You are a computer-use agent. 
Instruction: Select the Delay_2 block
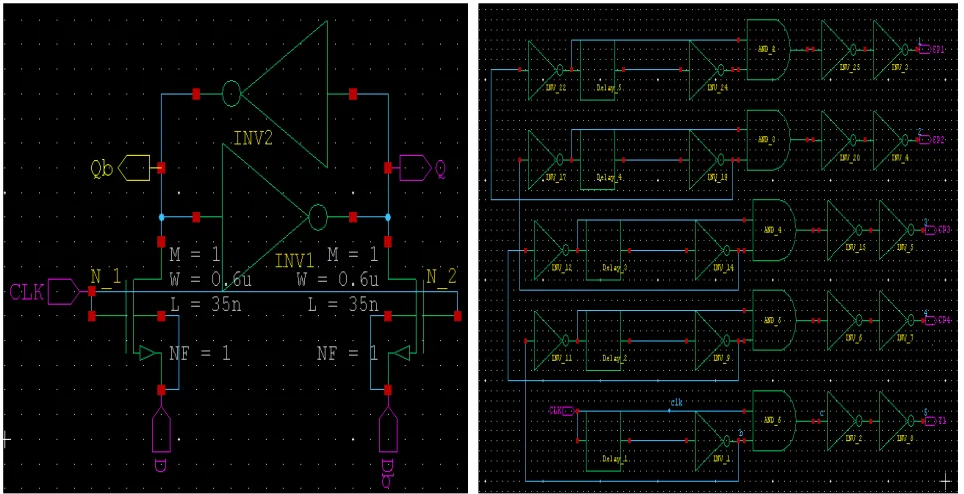point(604,340)
